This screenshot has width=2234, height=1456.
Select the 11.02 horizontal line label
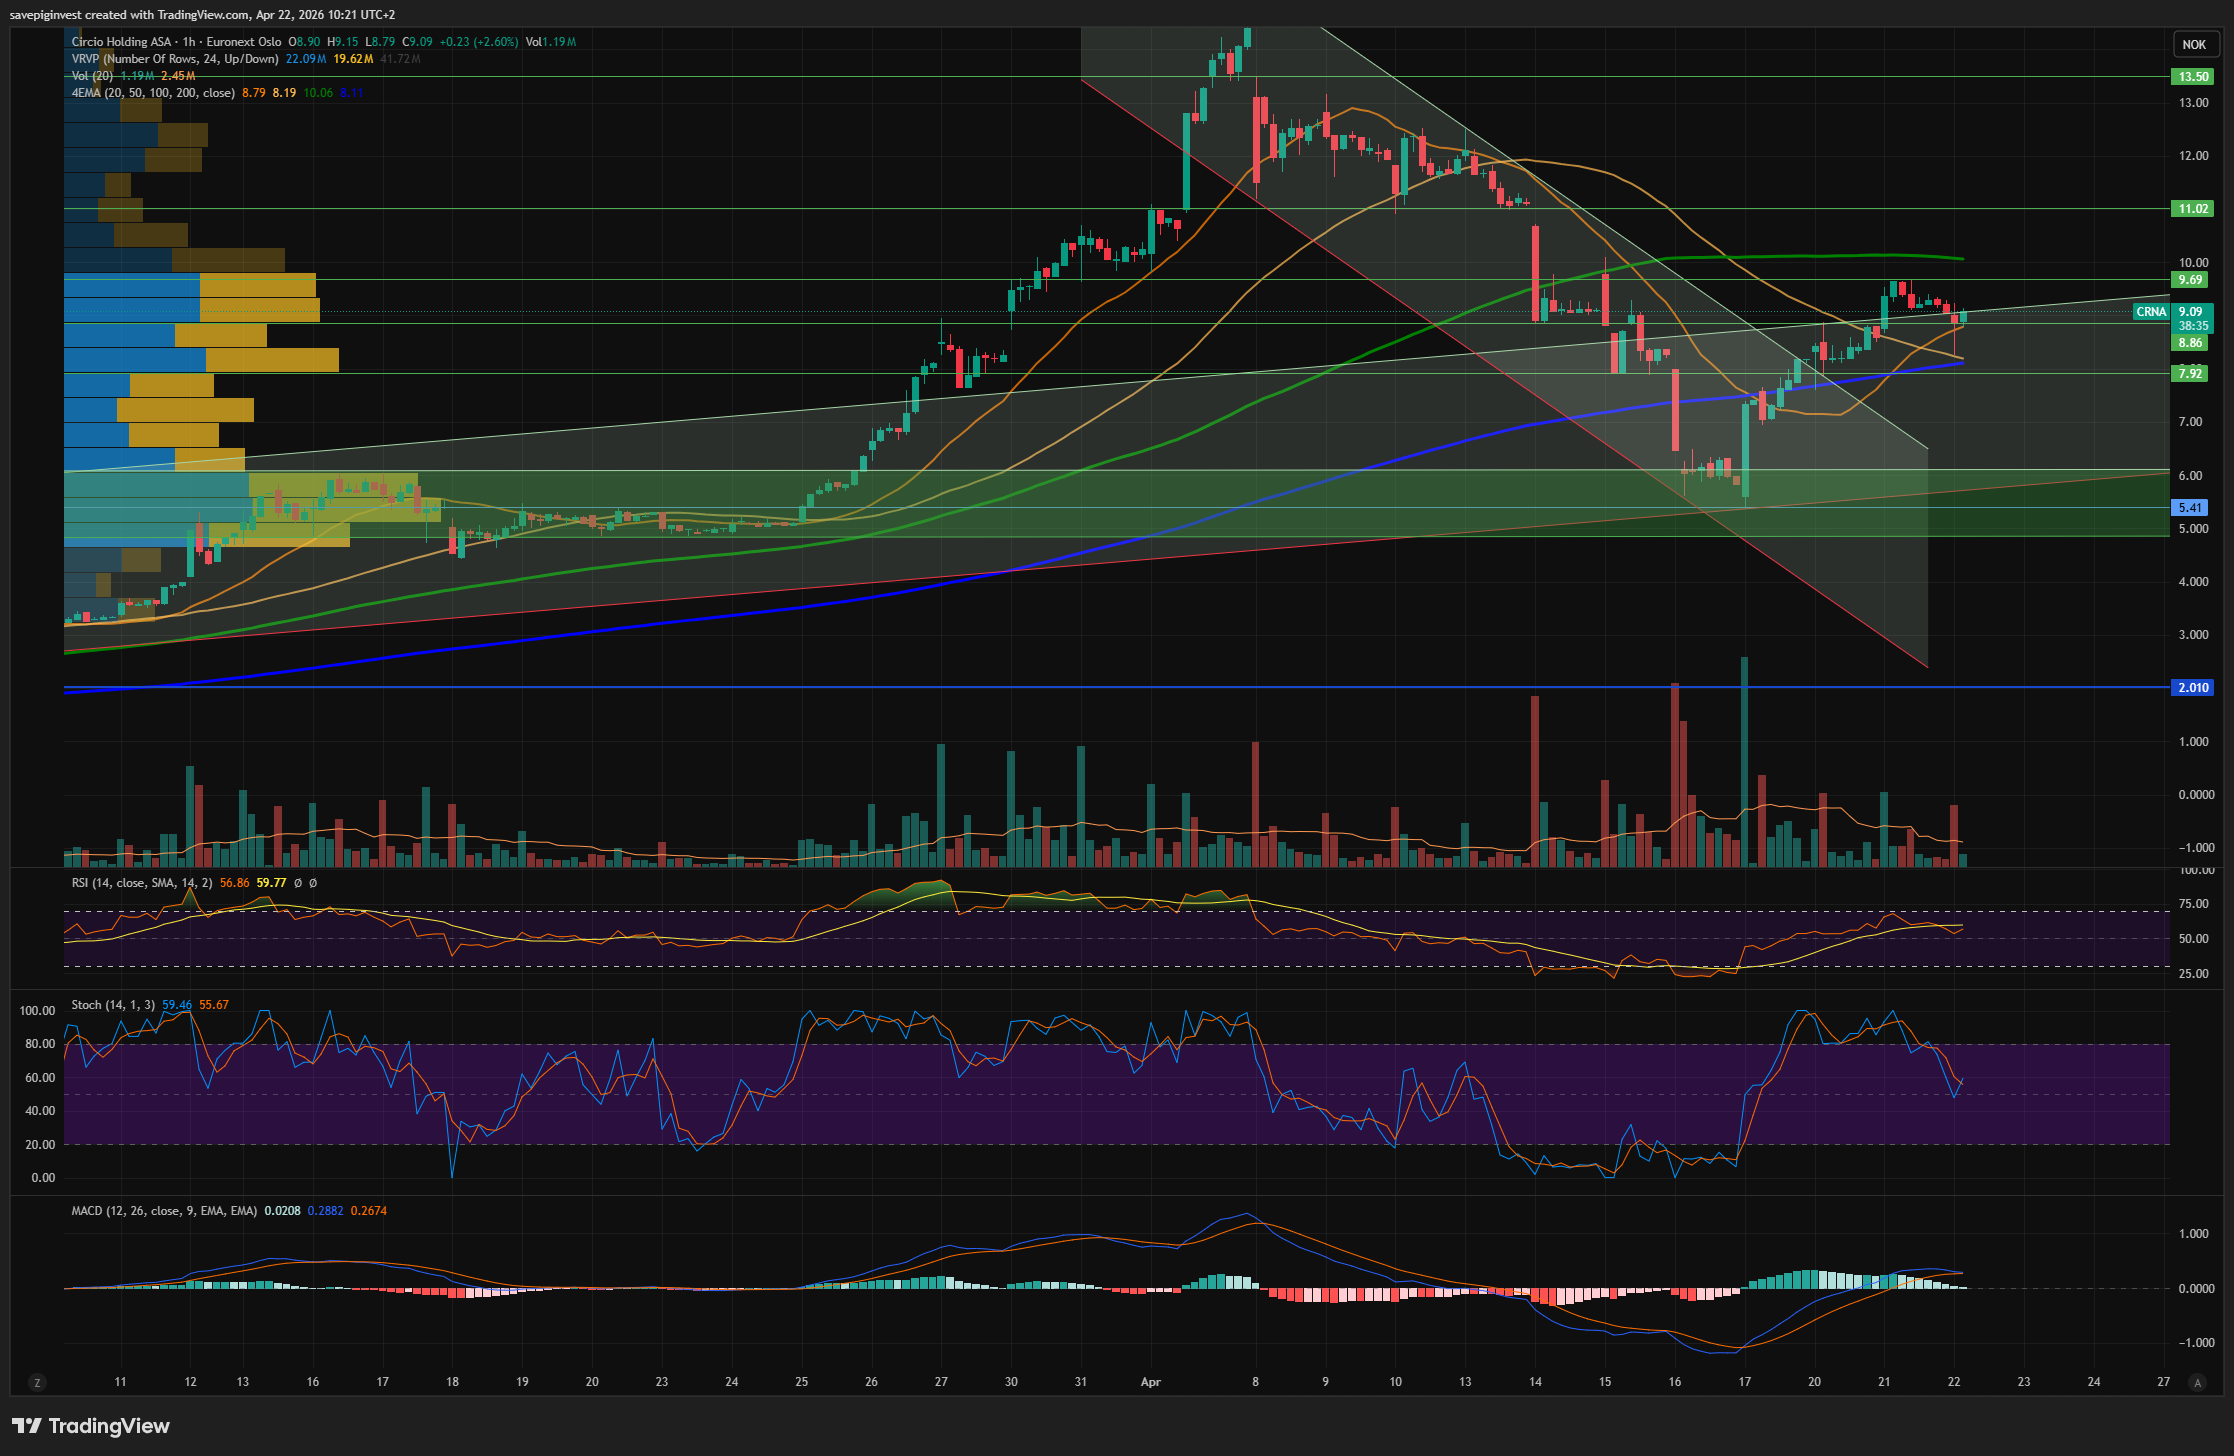2193,209
